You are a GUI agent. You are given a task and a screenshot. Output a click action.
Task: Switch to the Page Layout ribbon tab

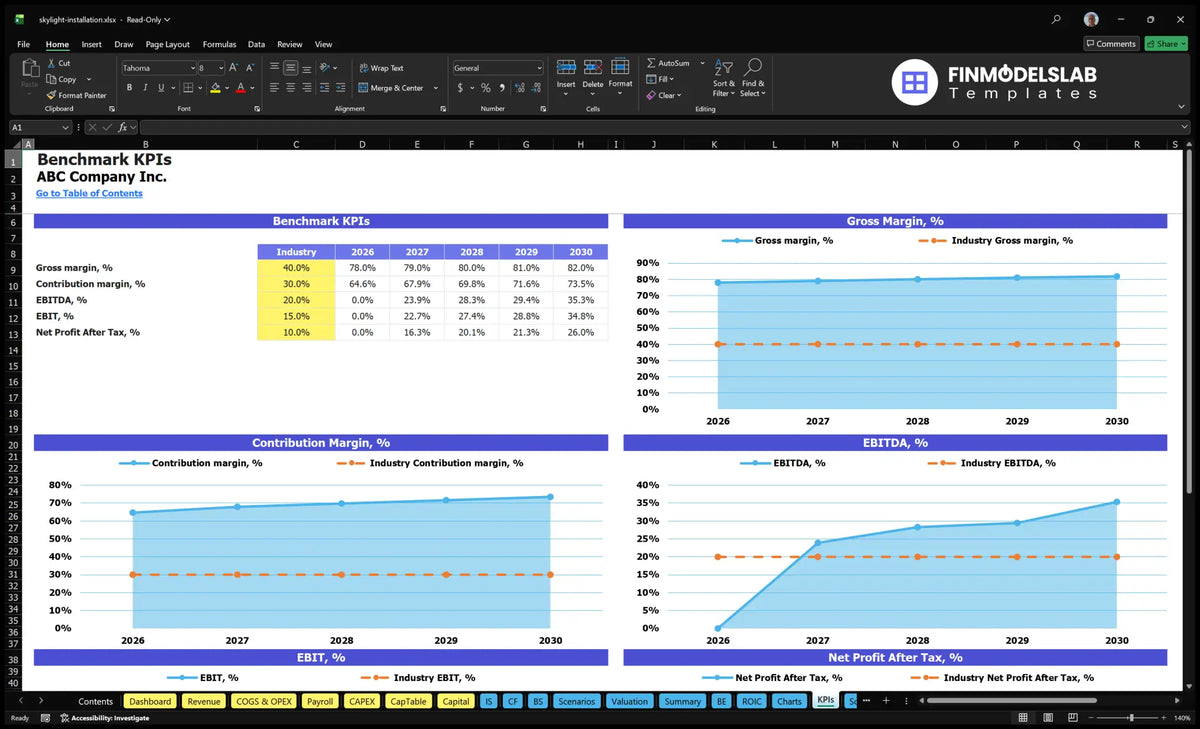tap(167, 44)
